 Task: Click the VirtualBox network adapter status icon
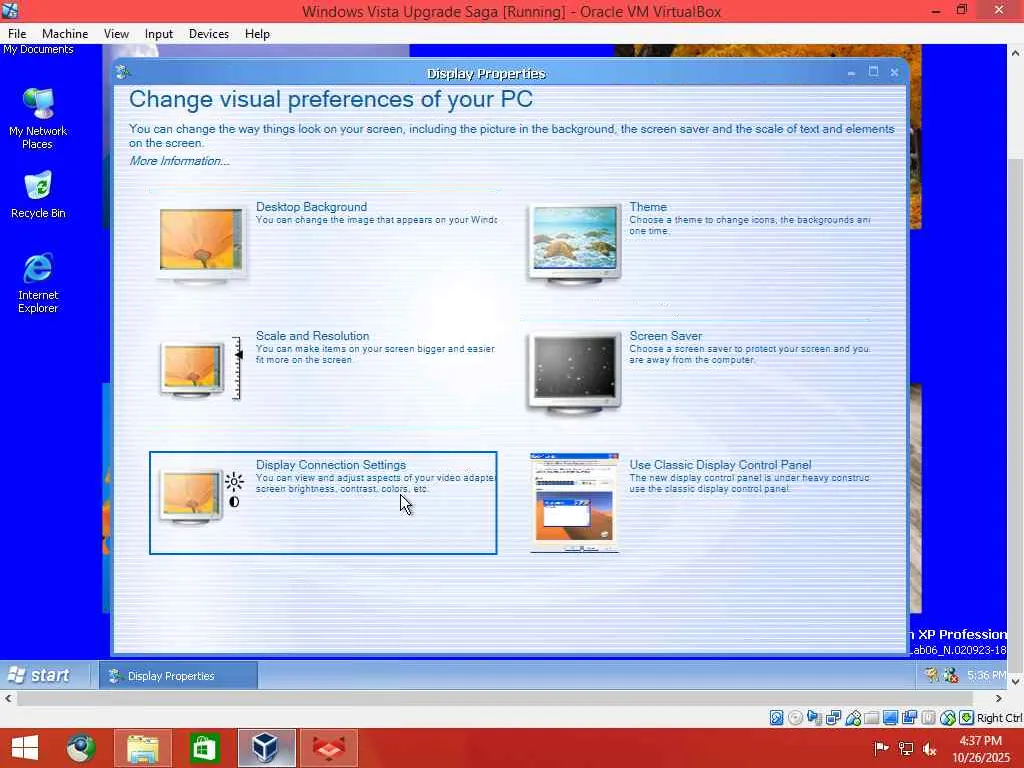point(833,718)
